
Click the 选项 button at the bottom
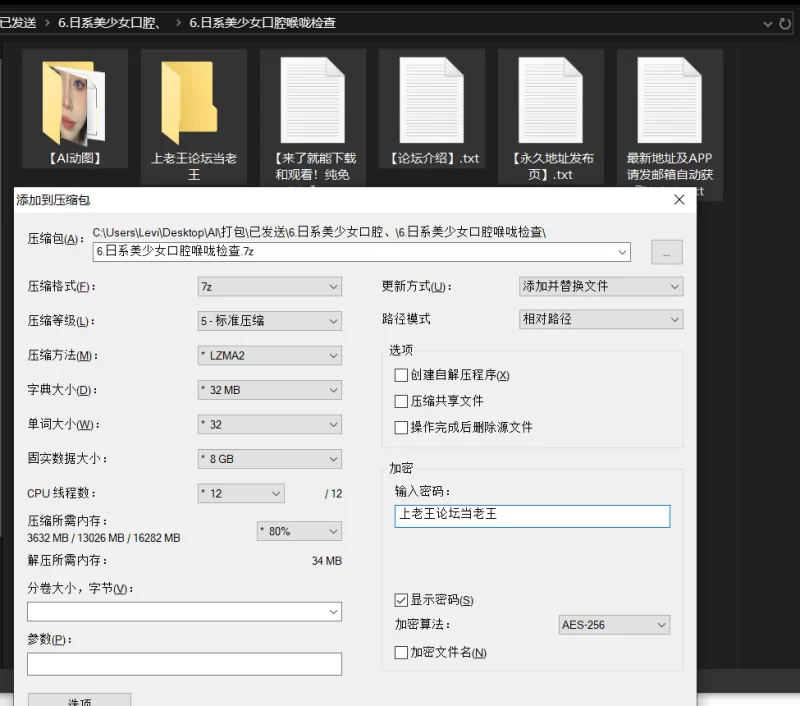click(79, 700)
